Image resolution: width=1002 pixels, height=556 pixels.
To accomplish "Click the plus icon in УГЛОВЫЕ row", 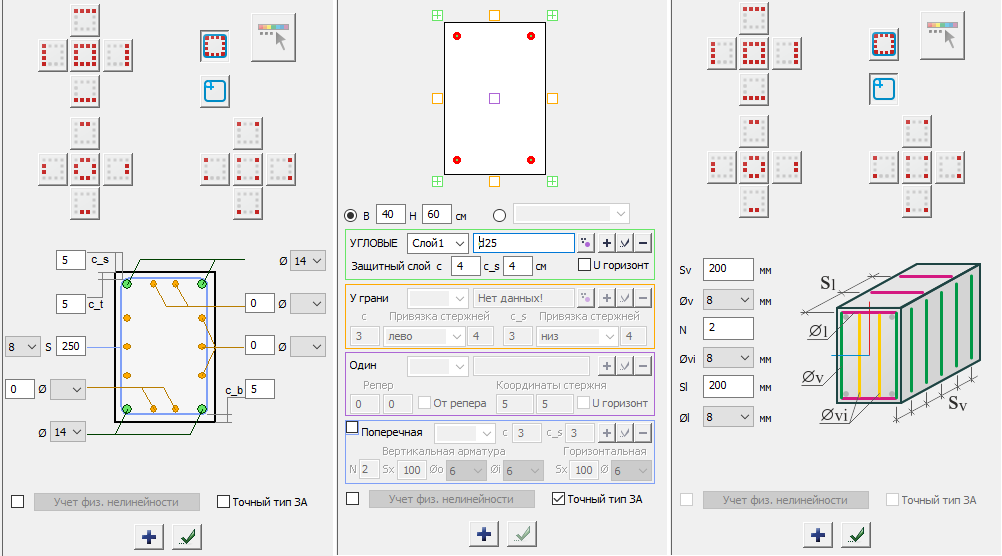I will coord(607,243).
